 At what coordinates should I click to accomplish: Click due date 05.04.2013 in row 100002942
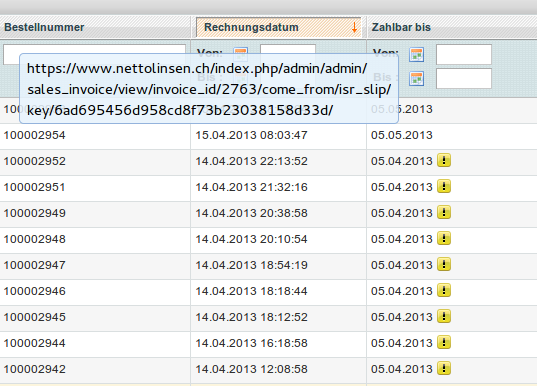pos(402,370)
